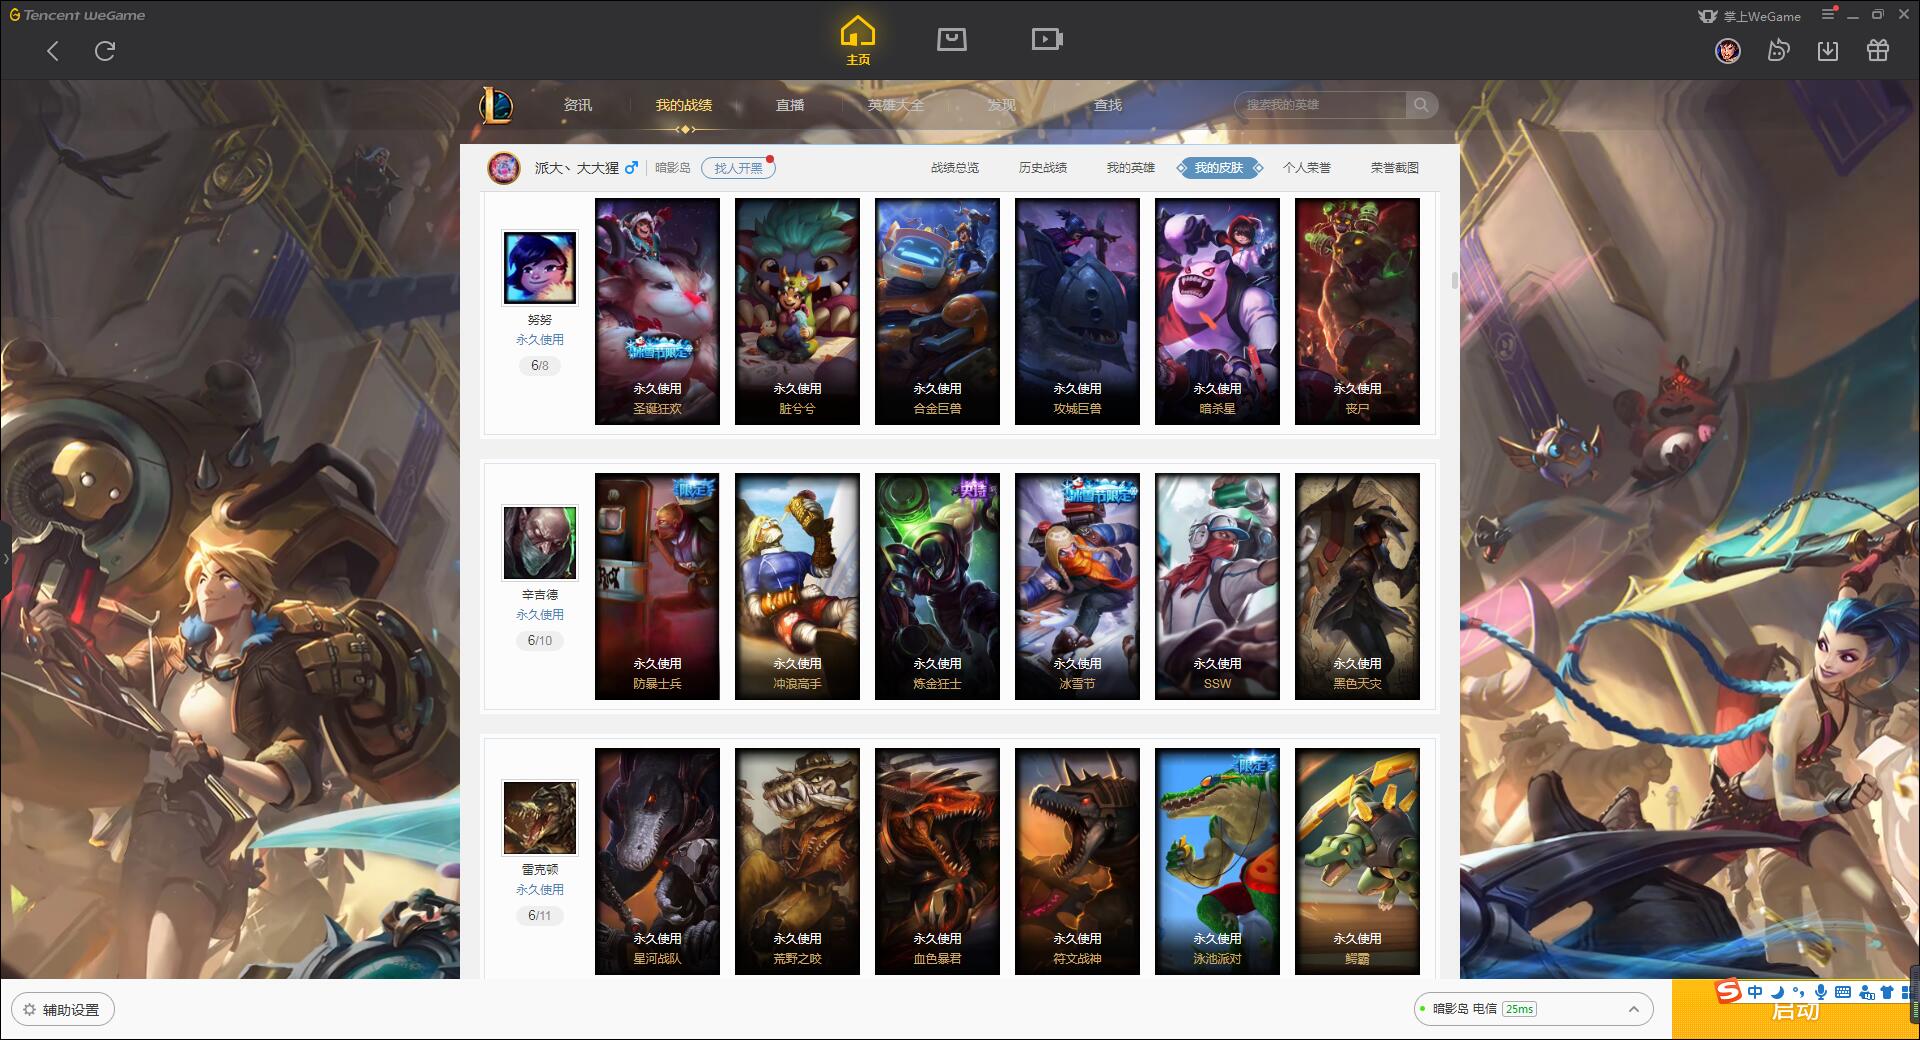Open the friends/message icon beside avatar
The height and width of the screenshot is (1040, 1920).
[x=1778, y=50]
